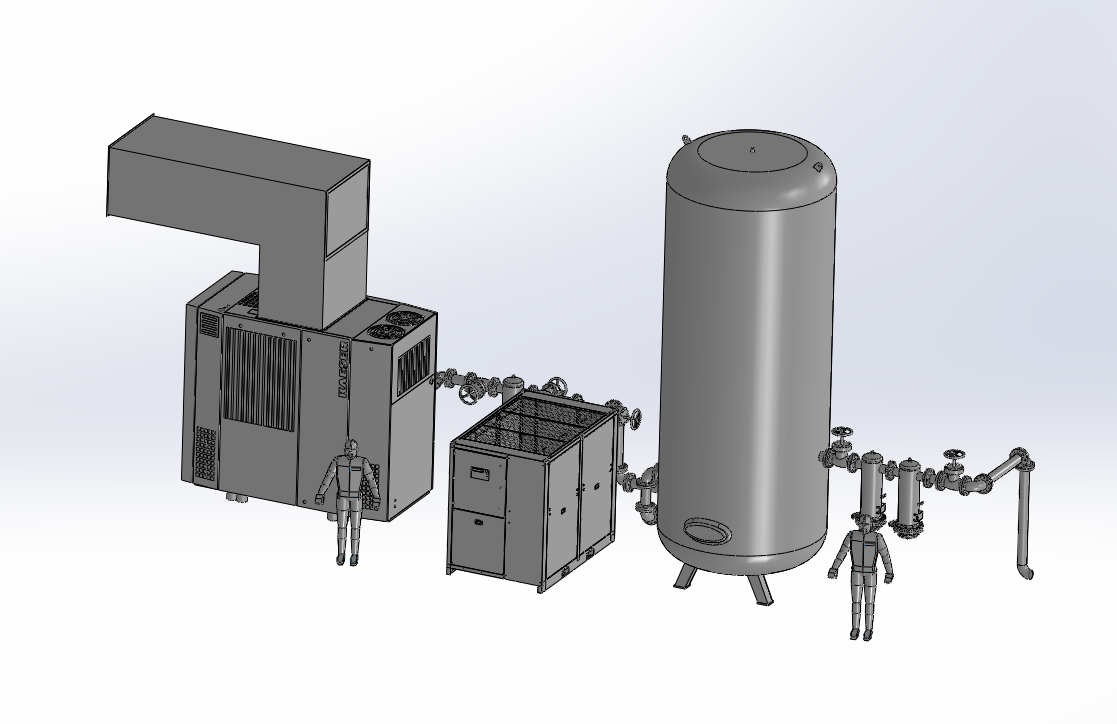Select the large louvered grille on compressor front
The height and width of the screenshot is (724, 1117).
click(x=260, y=381)
